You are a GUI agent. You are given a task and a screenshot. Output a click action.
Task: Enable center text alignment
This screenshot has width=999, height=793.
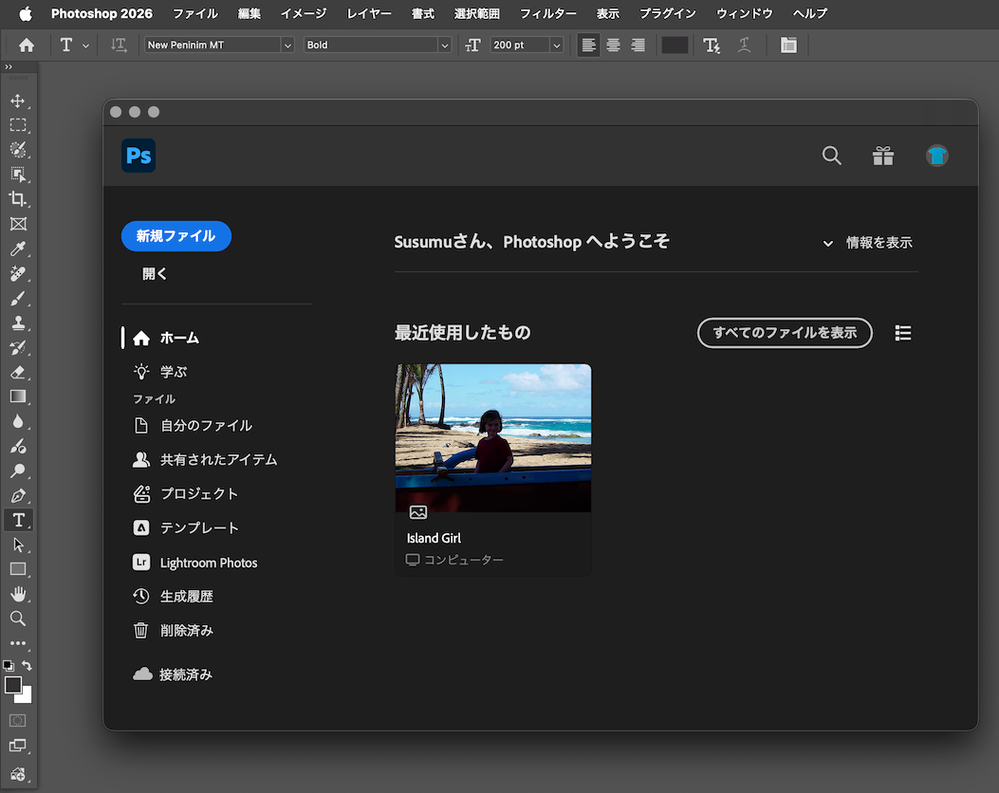pos(613,45)
